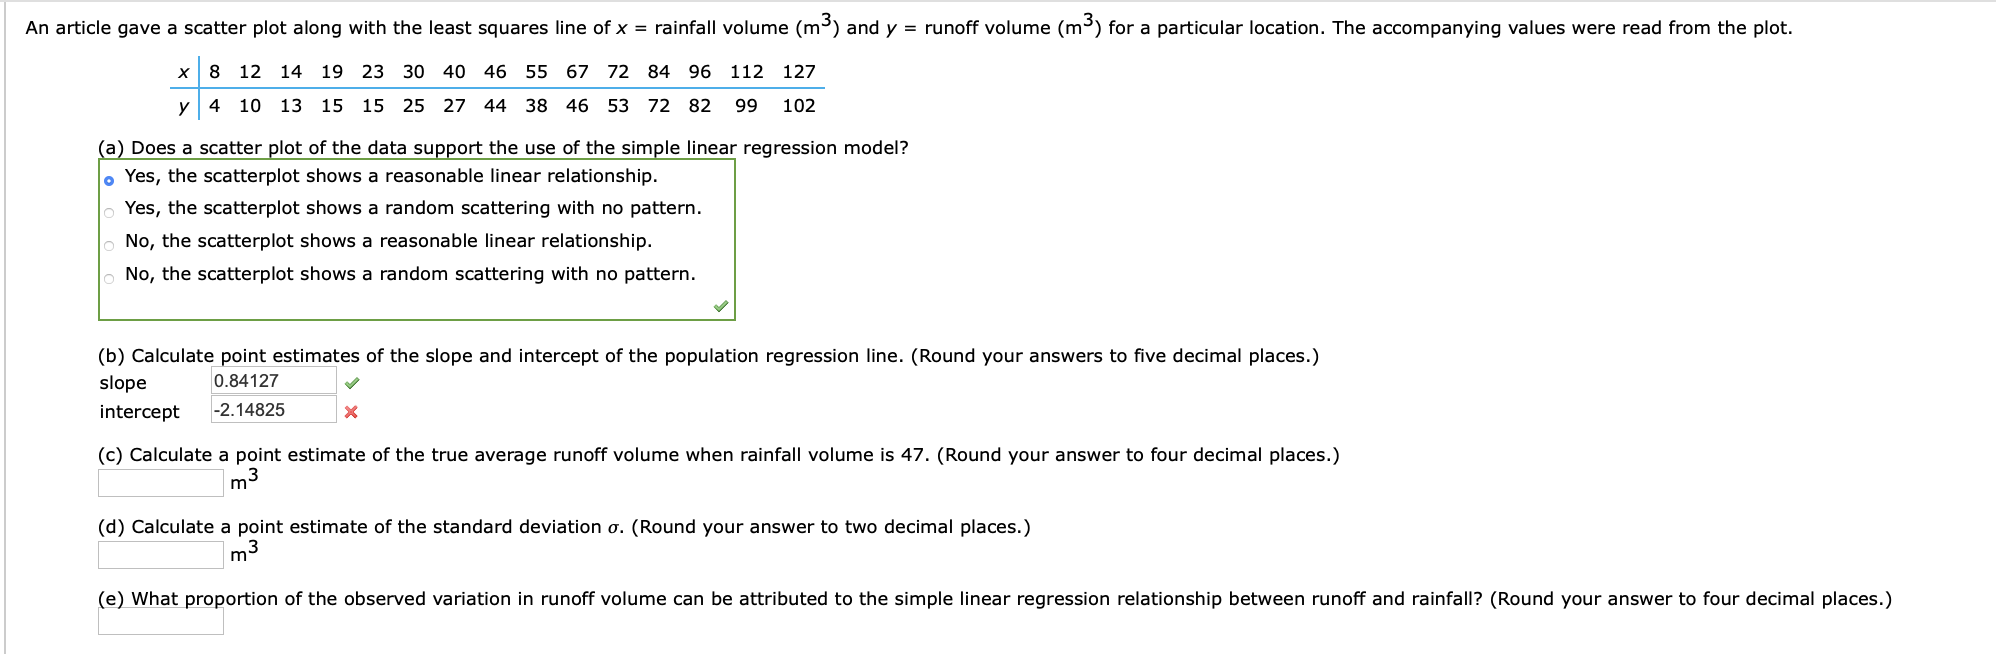Click the part (a) question text
This screenshot has width=1996, height=654.
(x=500, y=148)
